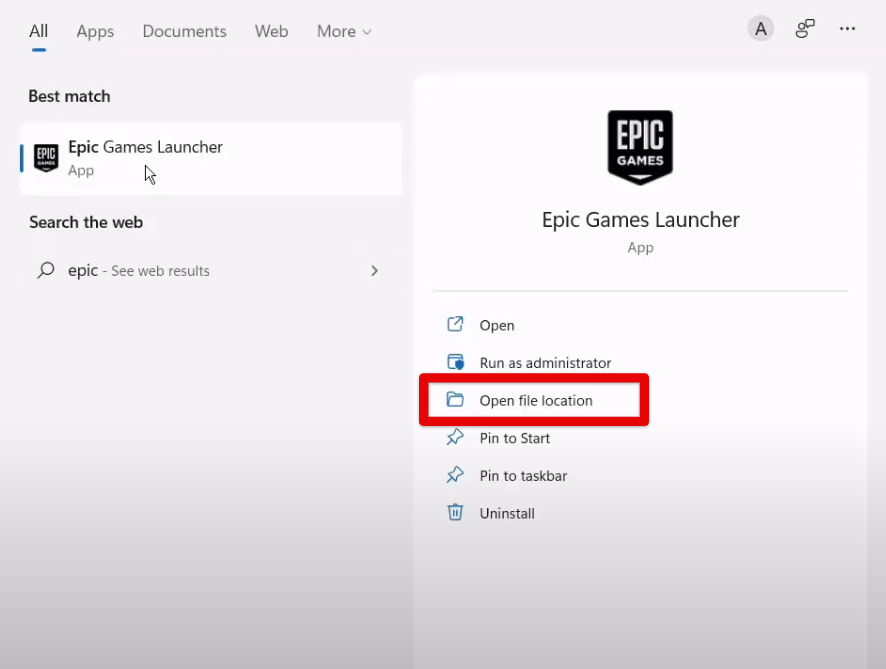
Task: Click the Best match heading
Action: tap(70, 97)
